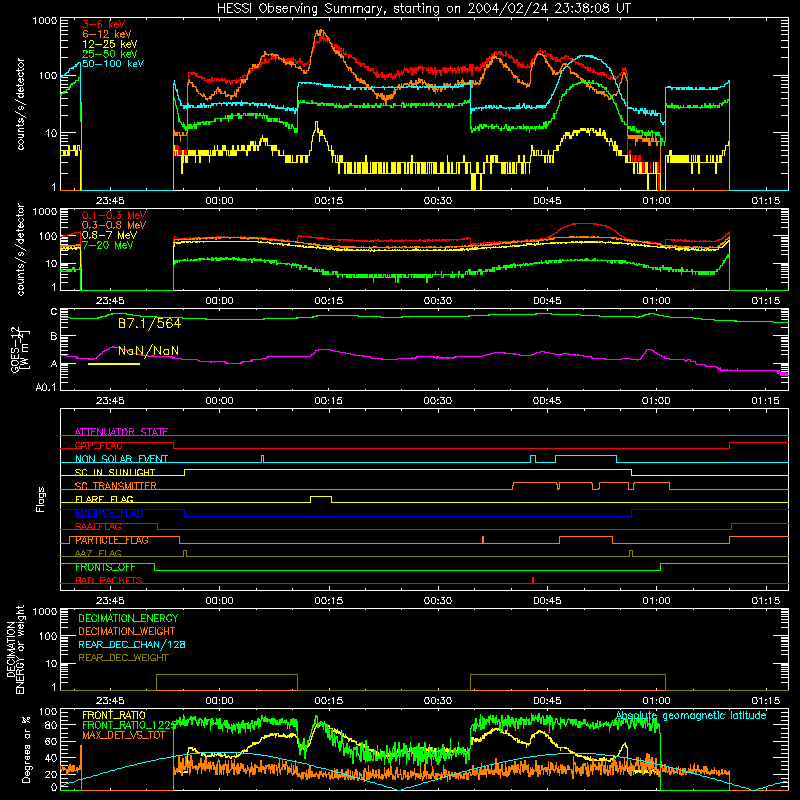Select the GAP_FLAG label
The height and width of the screenshot is (800, 800).
tap(98, 445)
